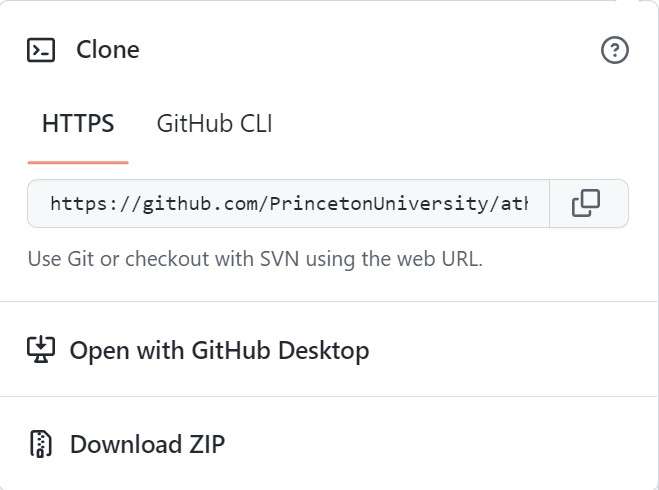Copy the repository URL to clipboard
This screenshot has height=490, width=659.
click(586, 204)
